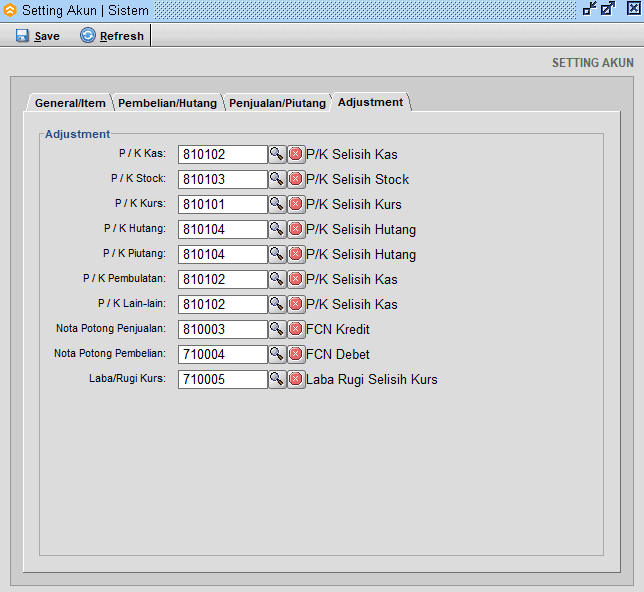644x592 pixels.
Task: Search account for Nota Potong Penjualan
Action: pos(277,329)
